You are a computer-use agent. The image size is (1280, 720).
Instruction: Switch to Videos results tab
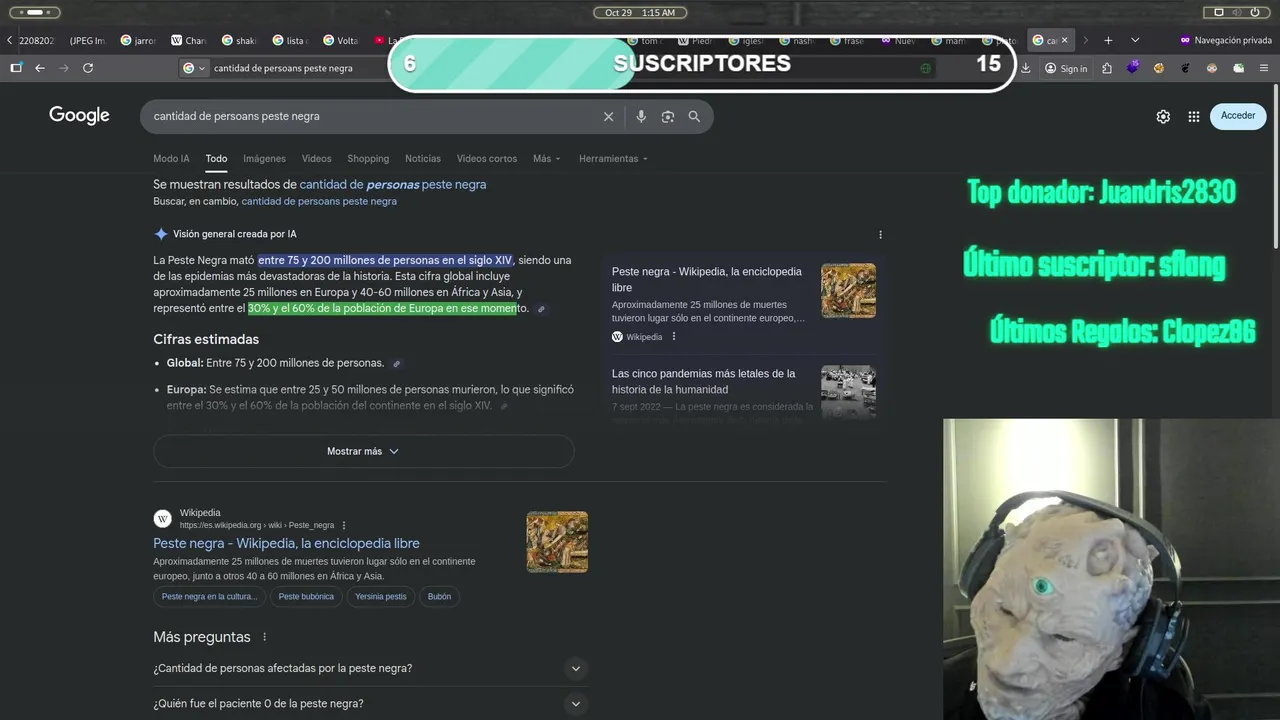click(x=316, y=159)
